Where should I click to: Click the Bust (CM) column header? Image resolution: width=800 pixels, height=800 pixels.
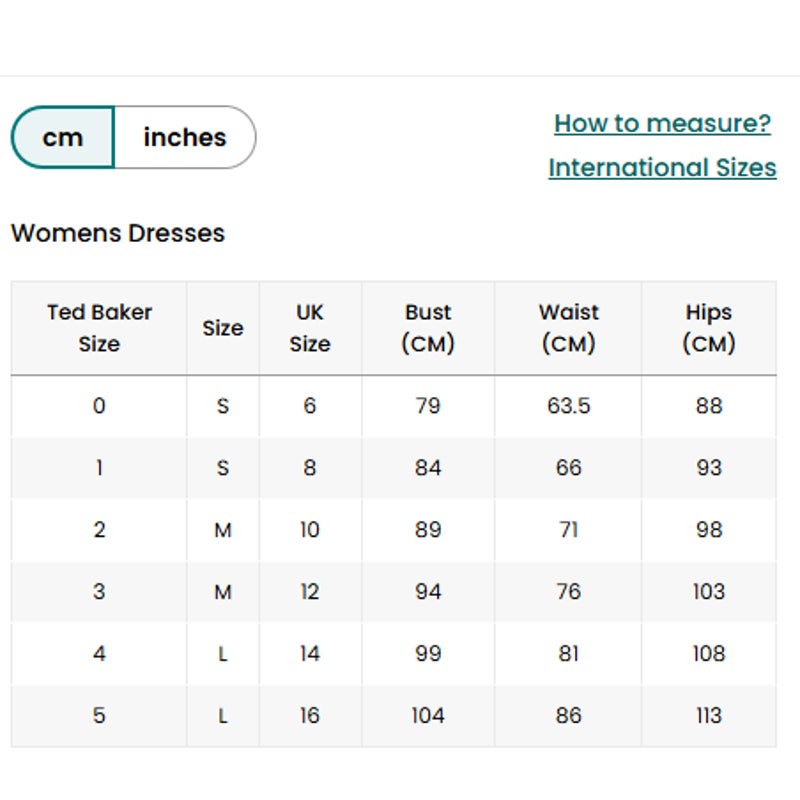(428, 328)
